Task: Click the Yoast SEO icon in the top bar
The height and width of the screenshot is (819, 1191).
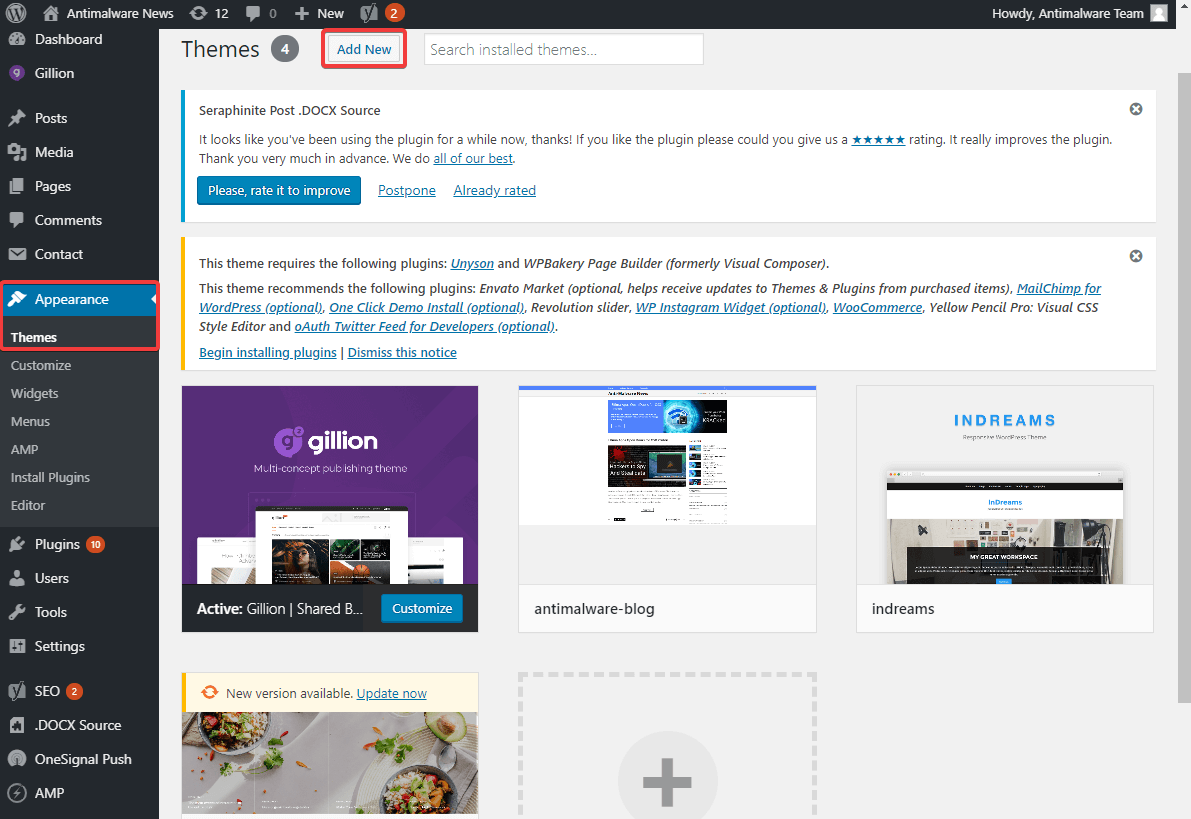Action: pyautogui.click(x=368, y=14)
